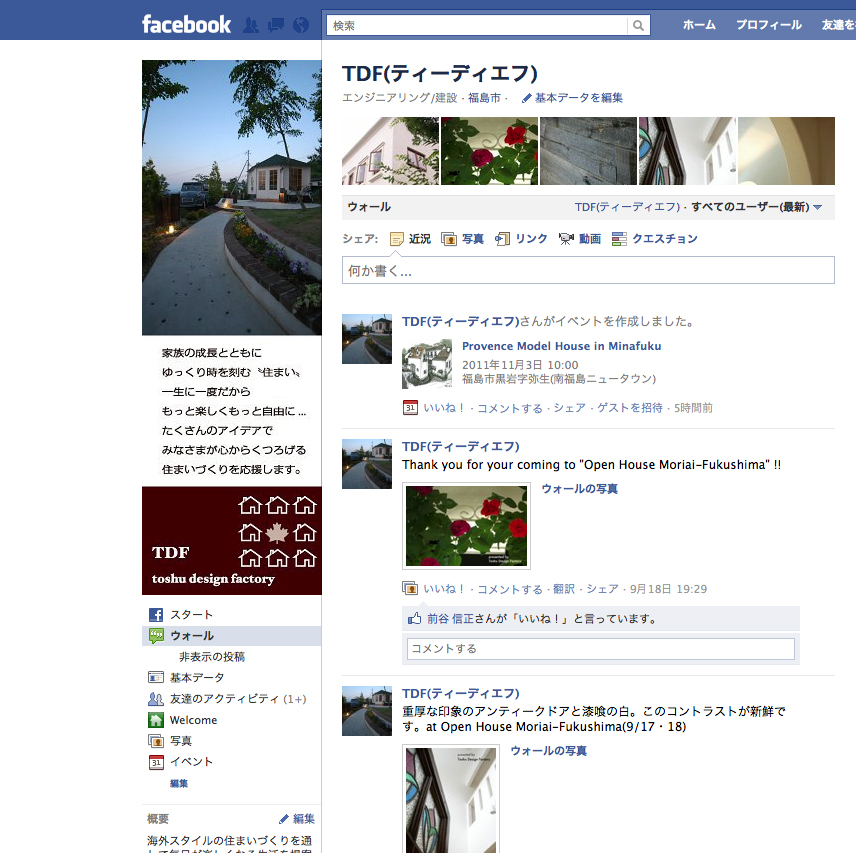Open the arched ceiling thumbnail in strip
856x853 pixels.
786,151
